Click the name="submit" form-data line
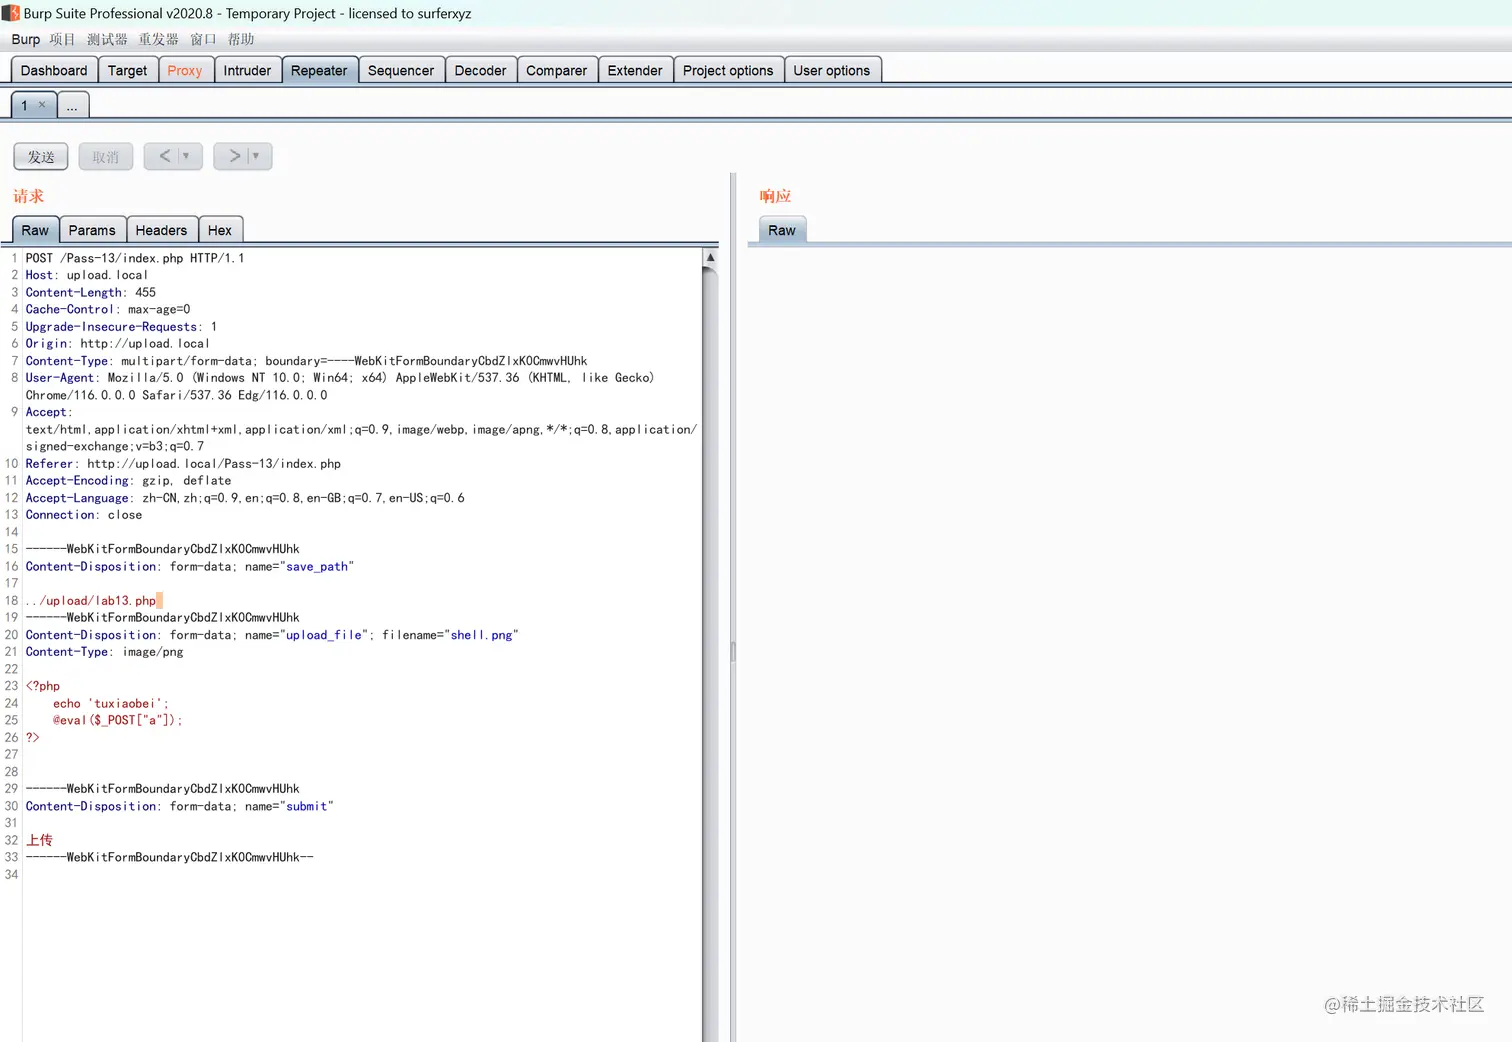This screenshot has height=1042, width=1512. (179, 806)
